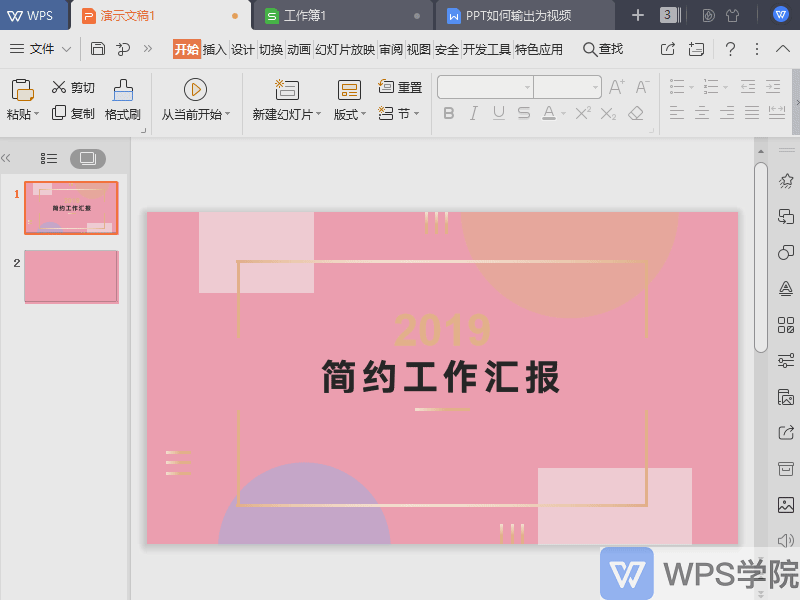Click the Cut icon
Viewport: 800px width, 600px height.
tap(58, 86)
